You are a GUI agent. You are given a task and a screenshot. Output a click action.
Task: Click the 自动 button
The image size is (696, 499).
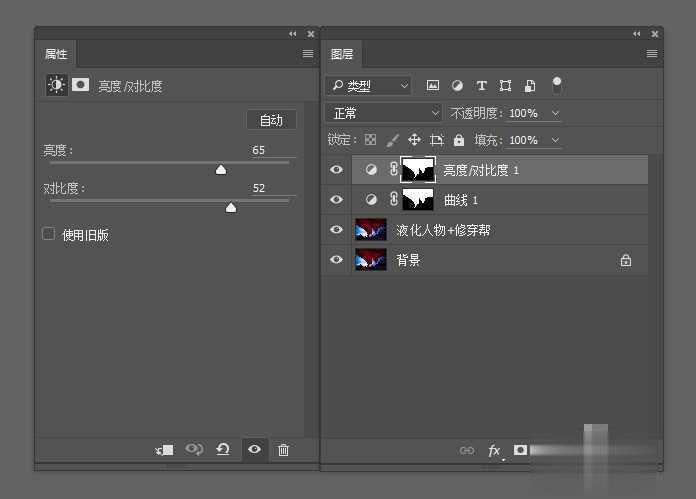(271, 120)
